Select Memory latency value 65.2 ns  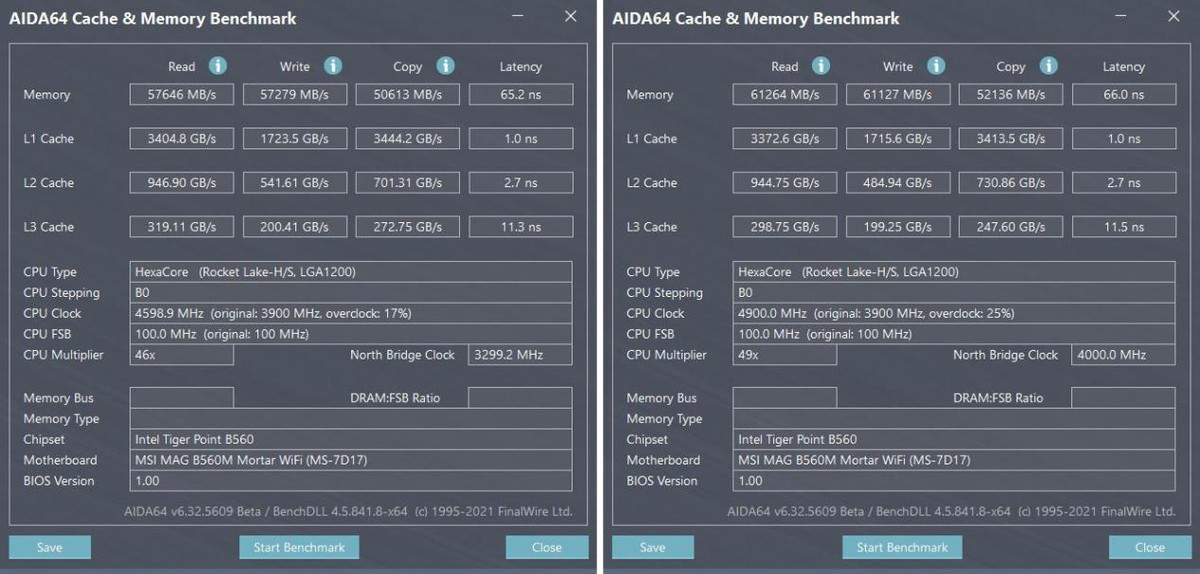point(521,94)
